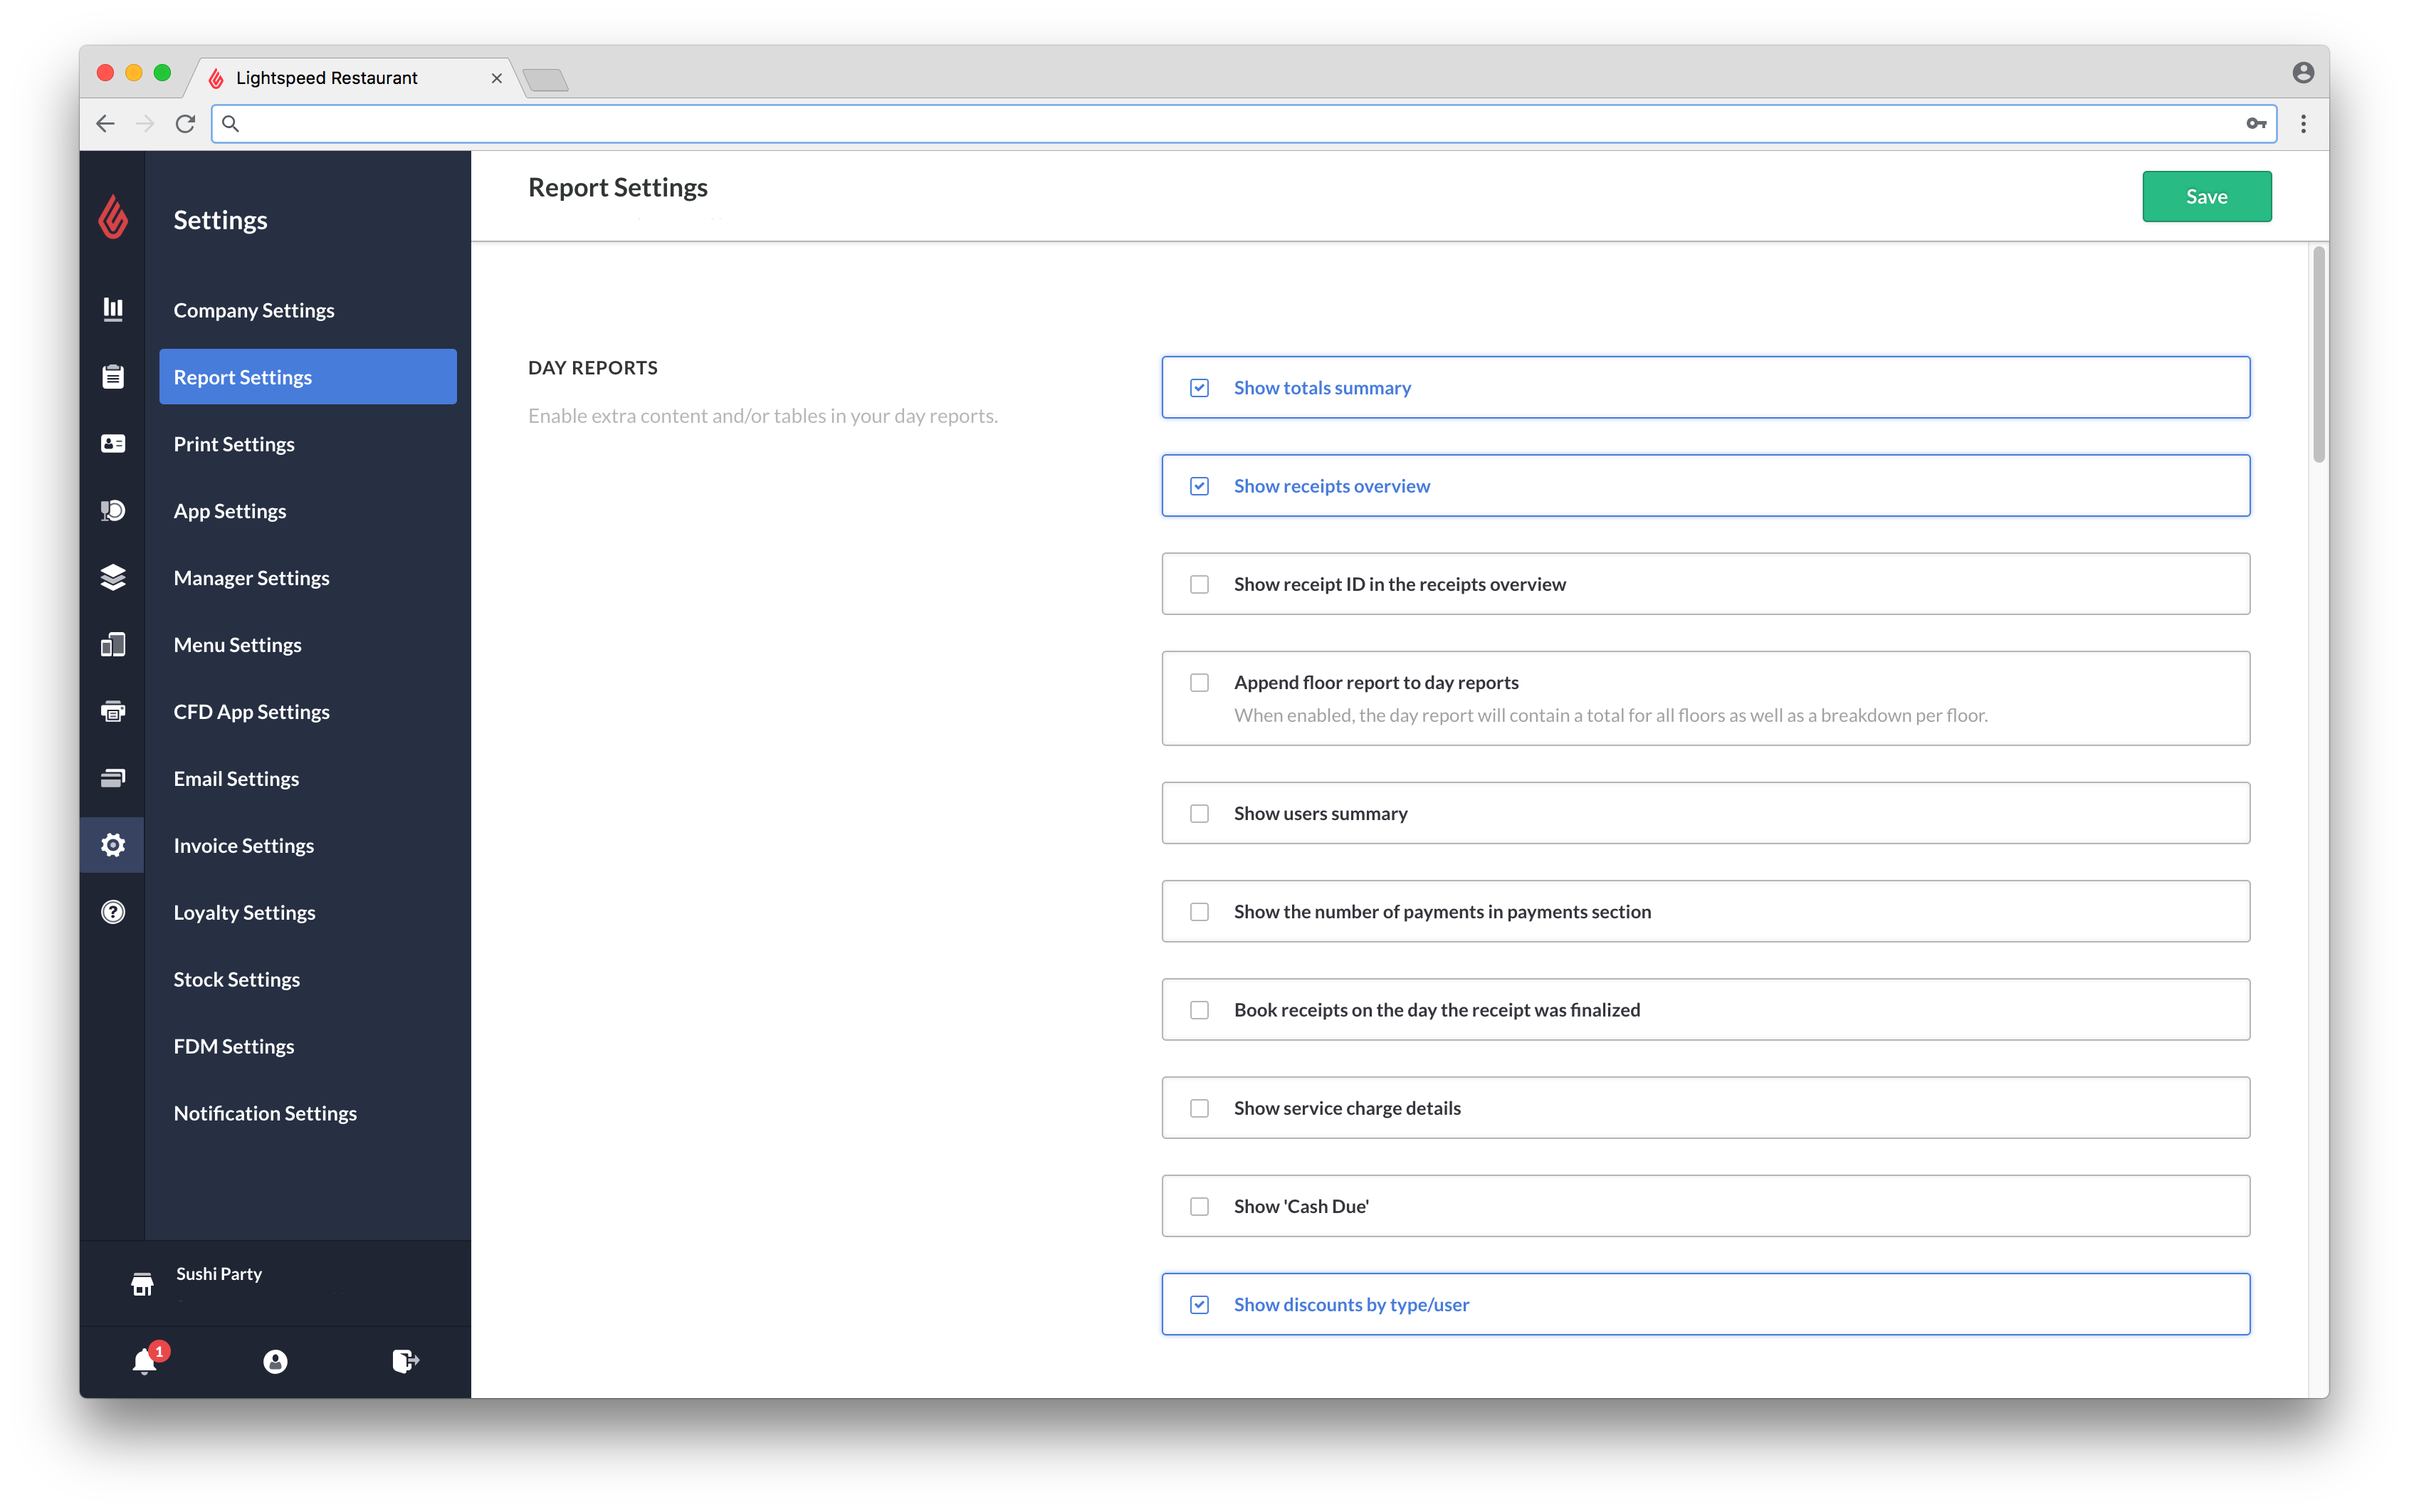Click the Menu Settings icon

113,644
